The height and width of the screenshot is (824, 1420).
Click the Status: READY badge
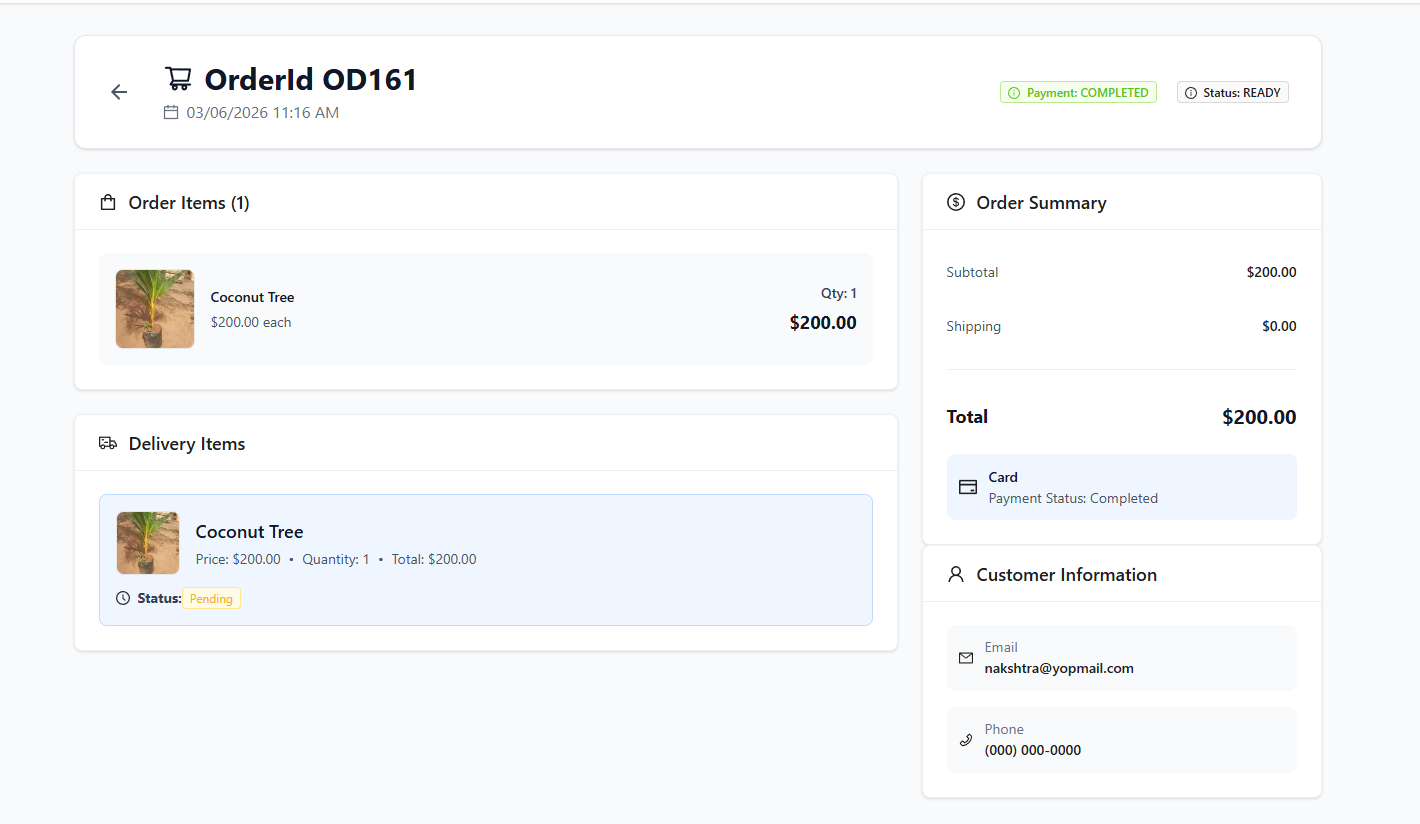click(x=1233, y=93)
